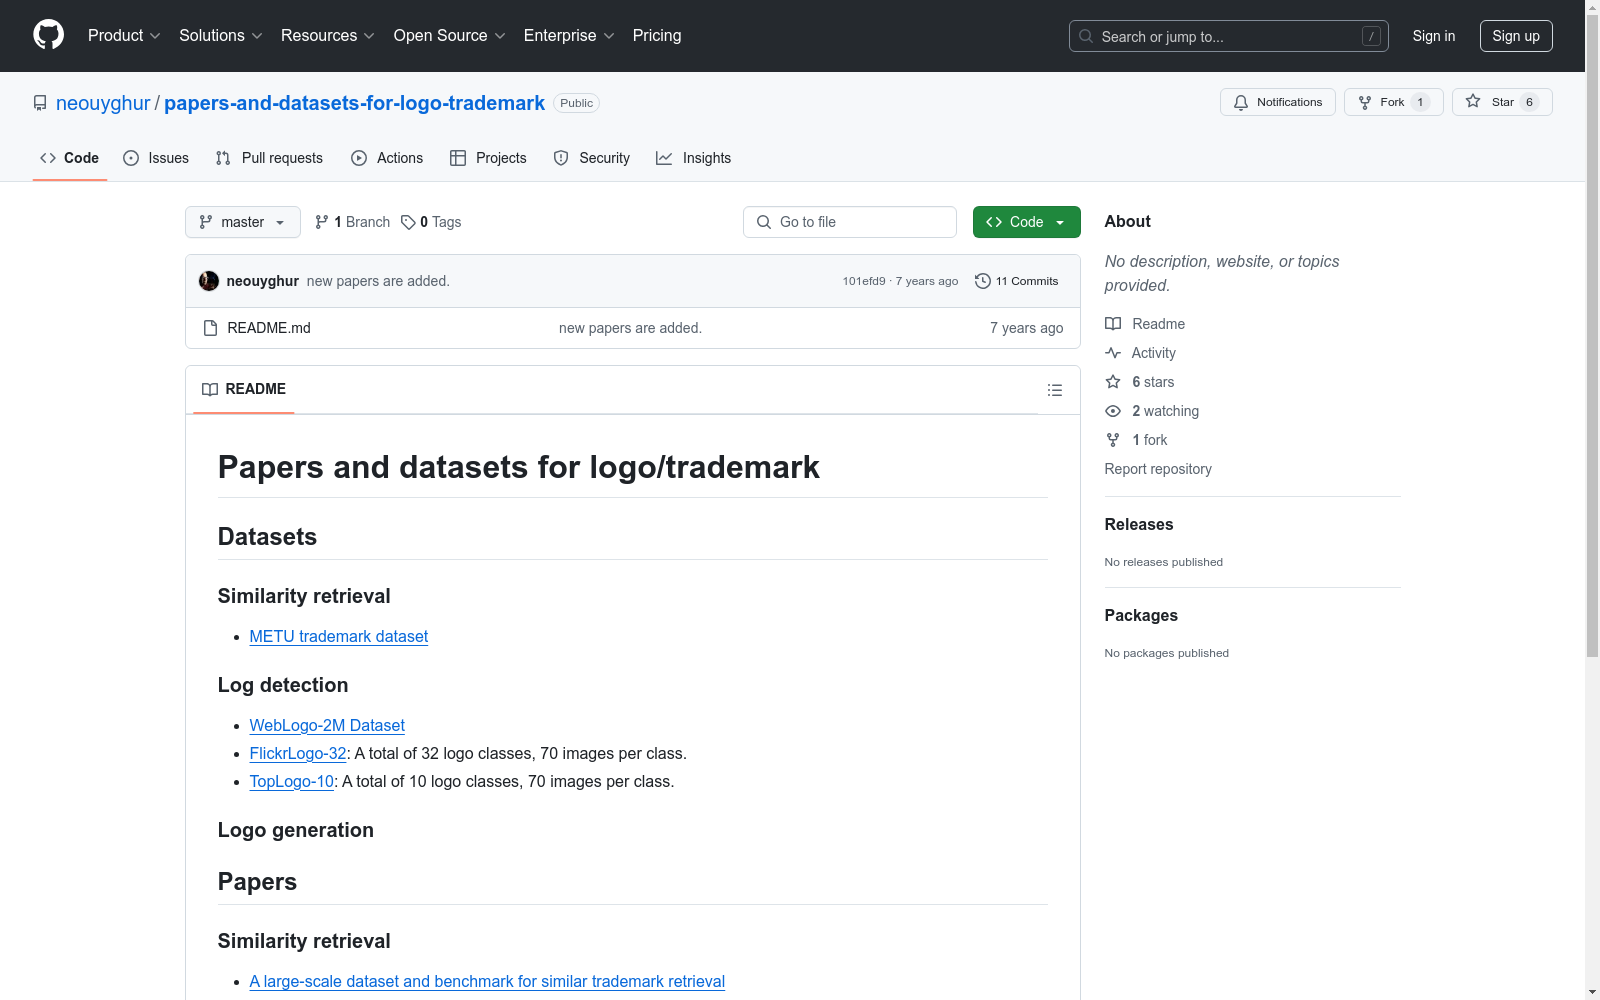Click the Fork count badge 1
Viewport: 1600px width, 1000px height.
(x=1420, y=102)
